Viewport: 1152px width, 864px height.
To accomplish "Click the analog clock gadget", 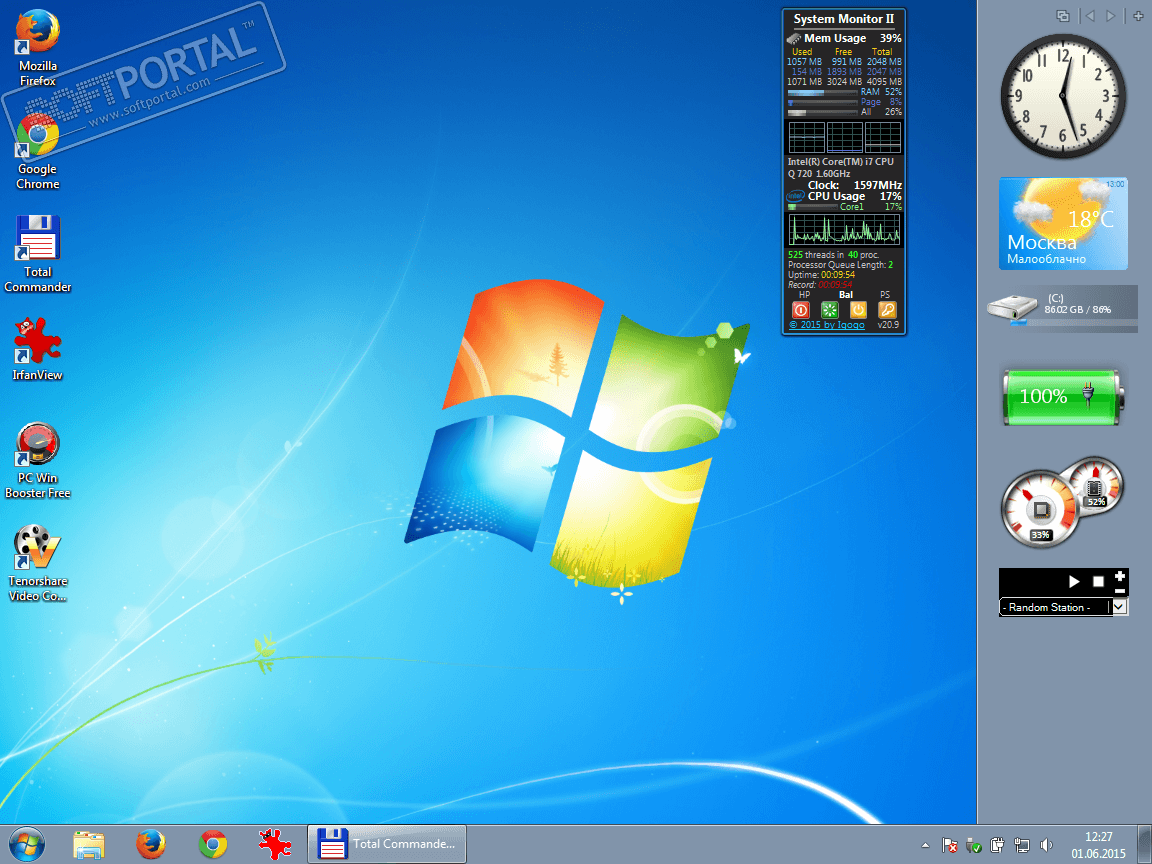I will click(x=1062, y=96).
